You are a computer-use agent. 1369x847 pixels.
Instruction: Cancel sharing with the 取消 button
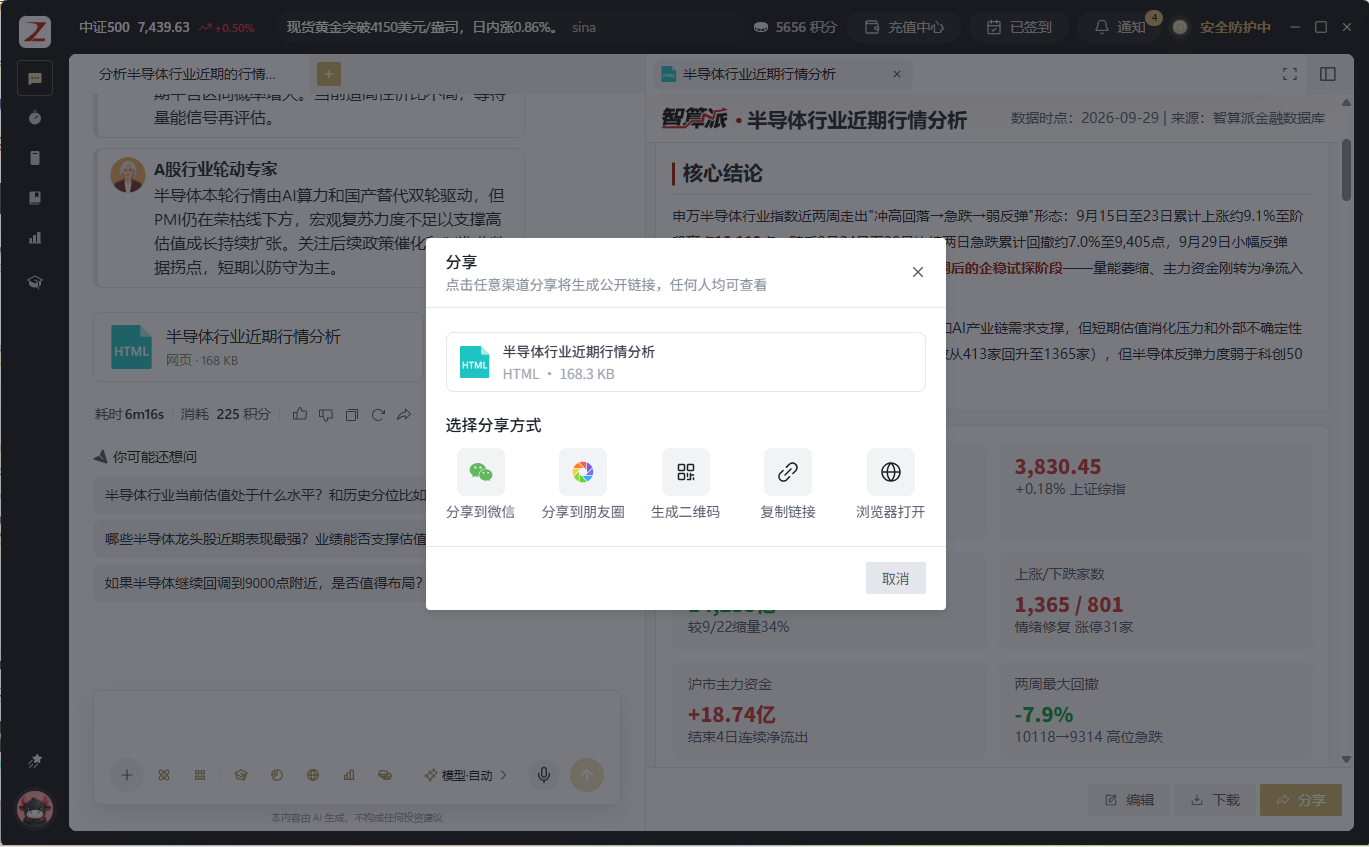[x=896, y=578]
